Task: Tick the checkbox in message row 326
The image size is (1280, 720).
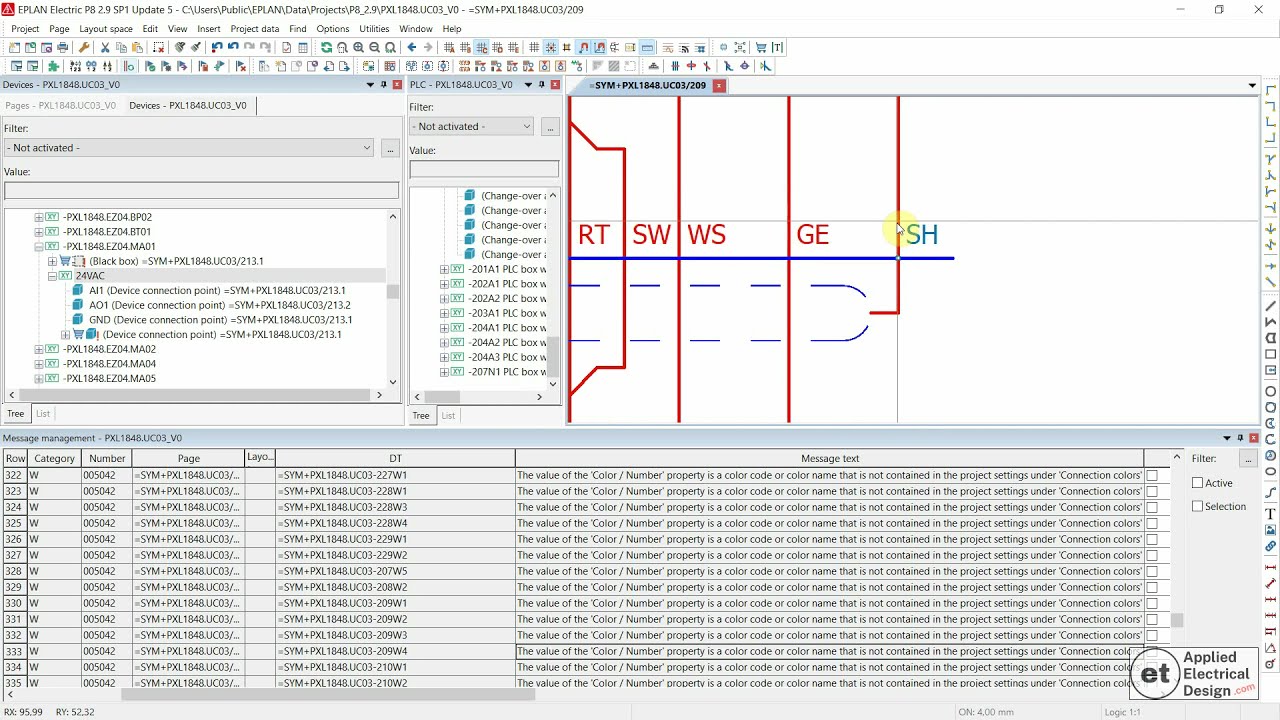Action: pyautogui.click(x=1152, y=540)
